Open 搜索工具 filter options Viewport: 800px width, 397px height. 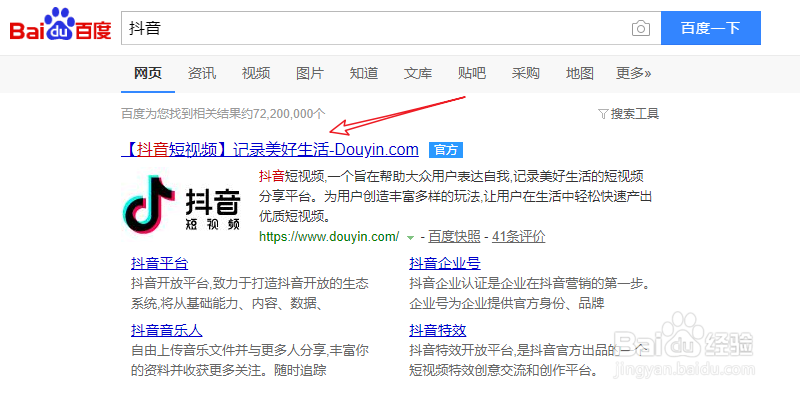point(629,113)
